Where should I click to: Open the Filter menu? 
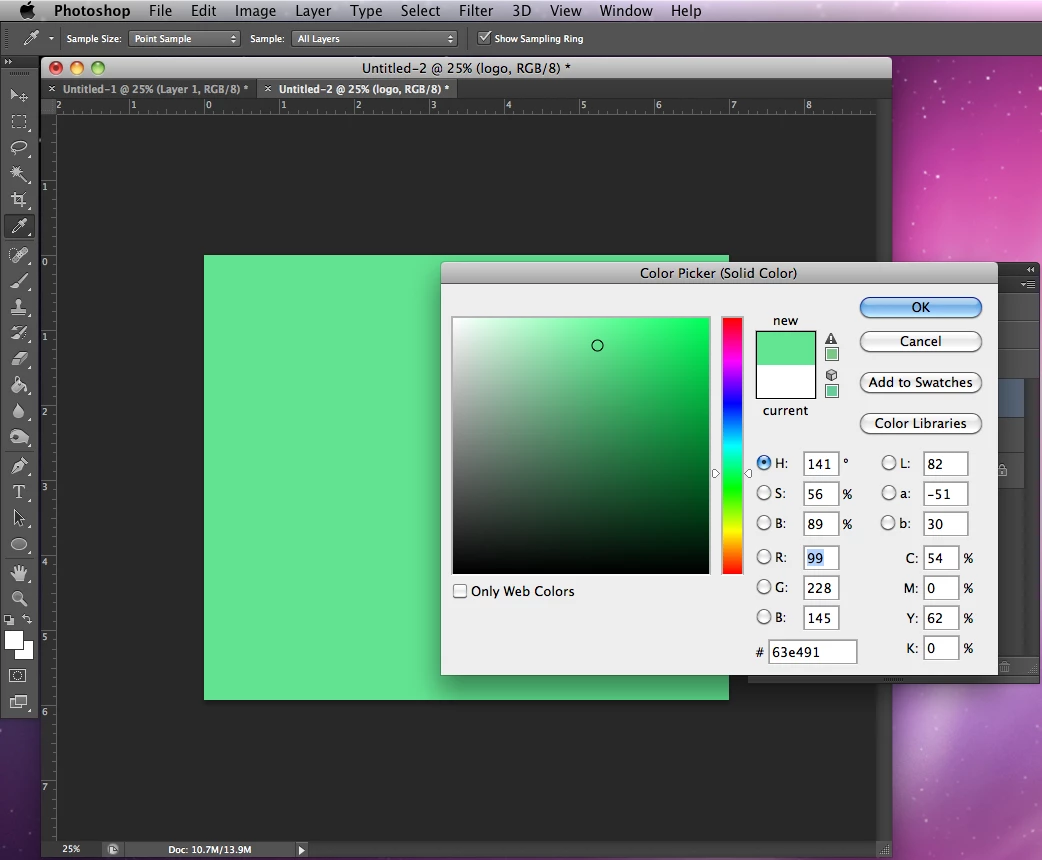point(476,11)
